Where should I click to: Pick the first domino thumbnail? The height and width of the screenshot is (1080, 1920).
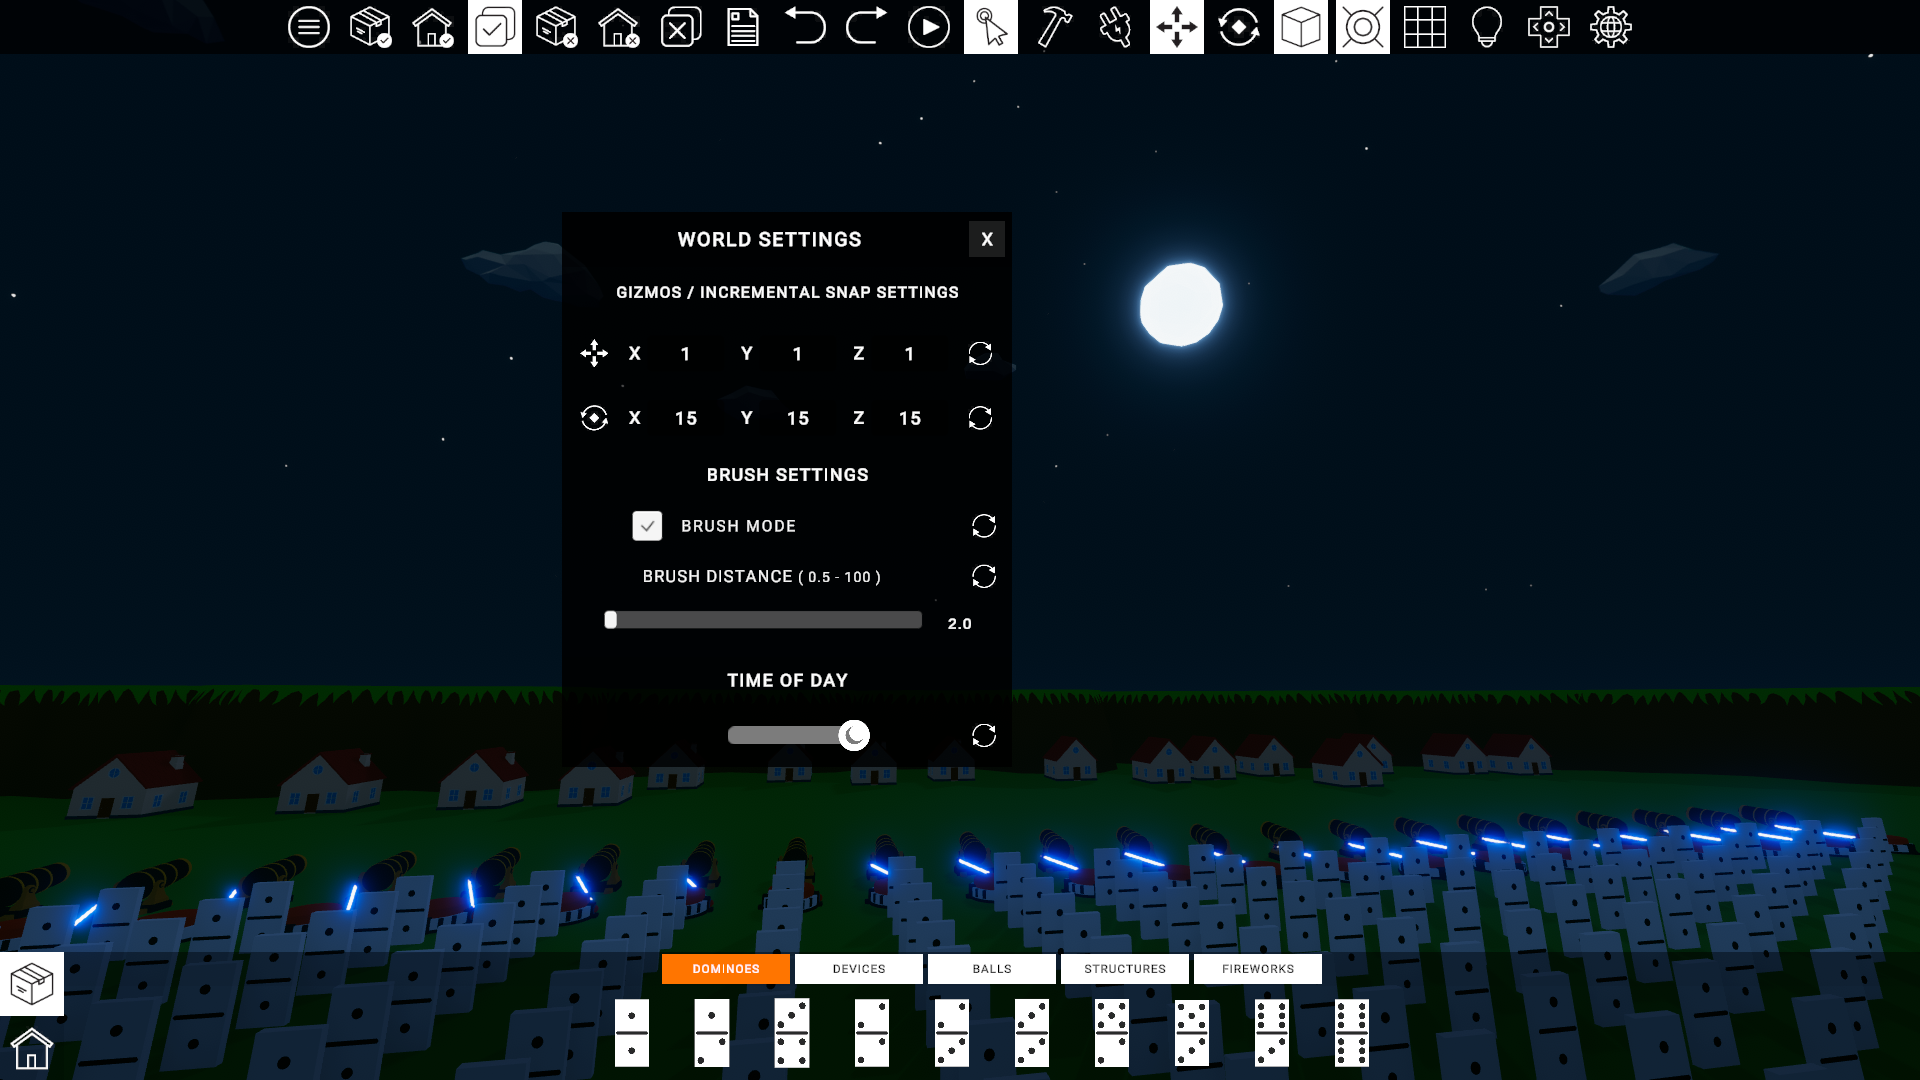(631, 1032)
